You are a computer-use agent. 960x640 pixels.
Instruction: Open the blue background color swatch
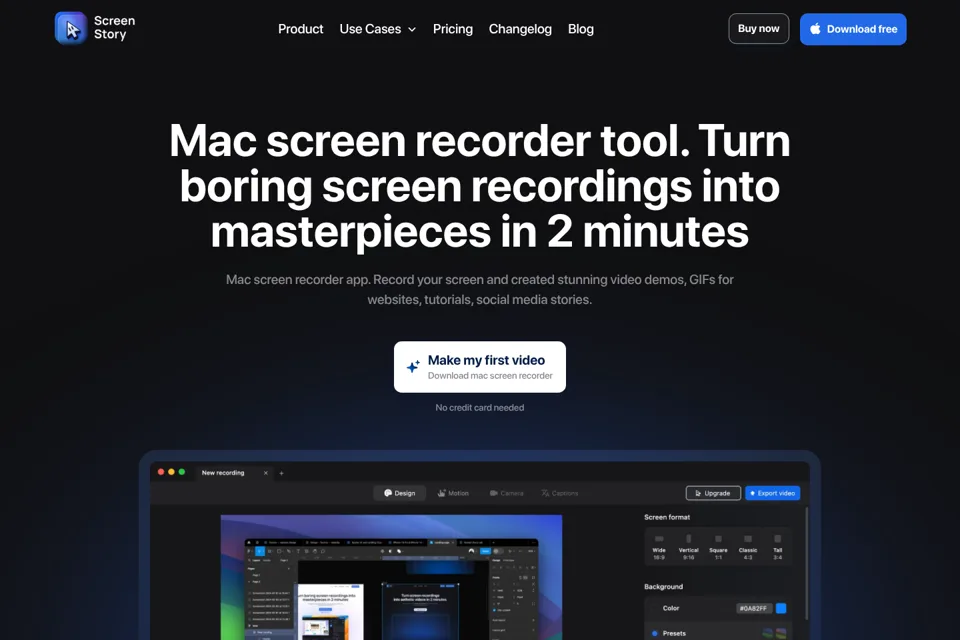pos(781,608)
